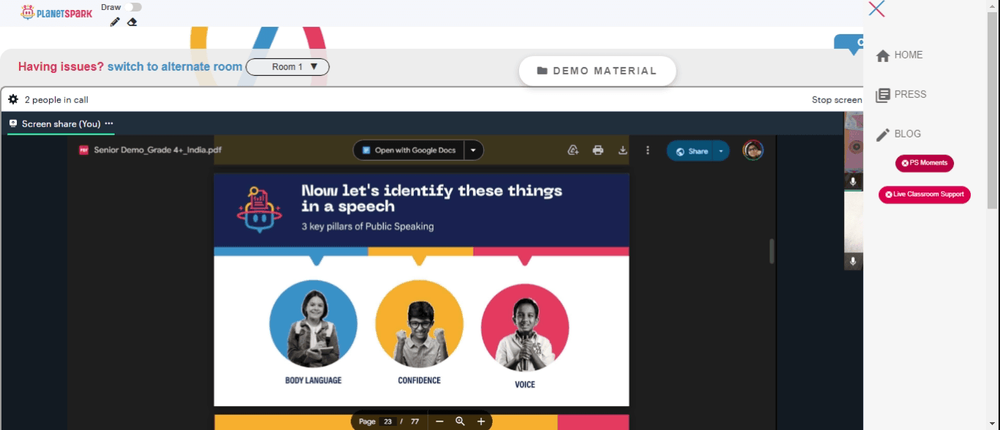Close the side menu with X
The image size is (1000, 430).
click(x=876, y=9)
